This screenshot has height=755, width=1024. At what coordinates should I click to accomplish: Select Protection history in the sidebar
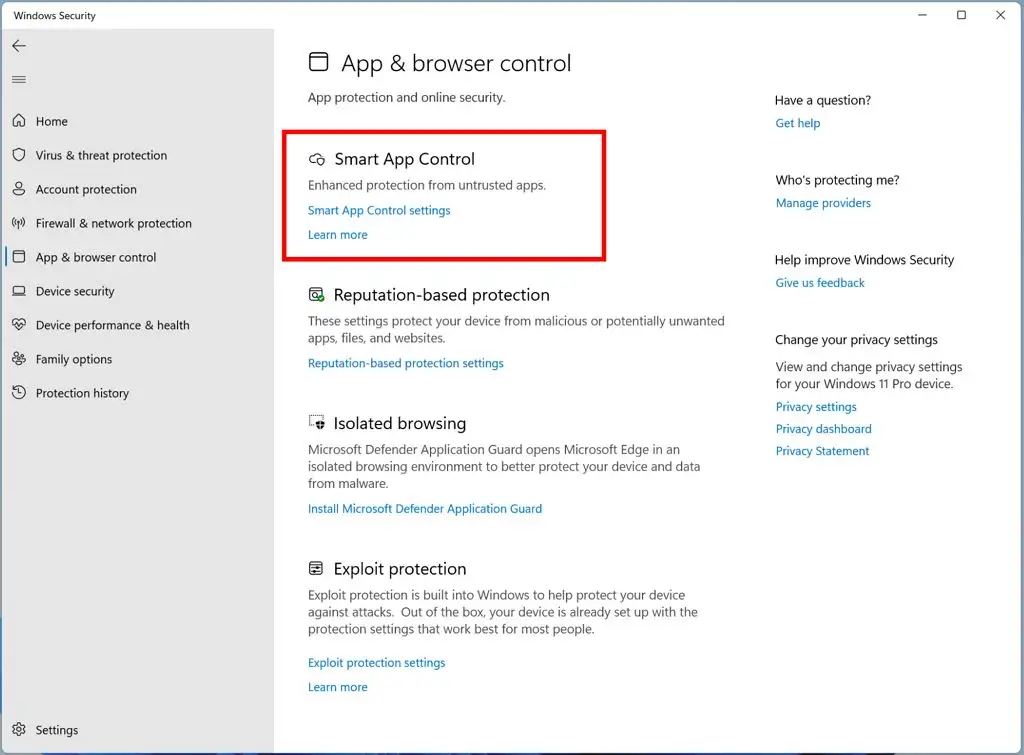coord(82,393)
